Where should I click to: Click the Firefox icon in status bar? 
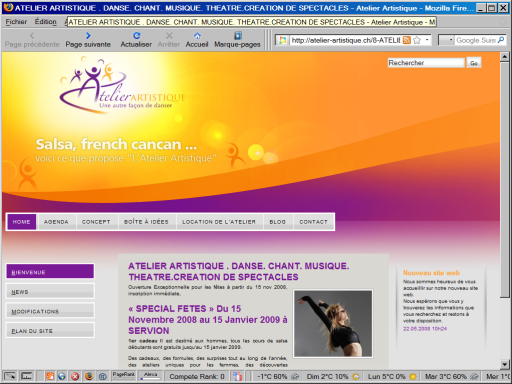(89, 377)
